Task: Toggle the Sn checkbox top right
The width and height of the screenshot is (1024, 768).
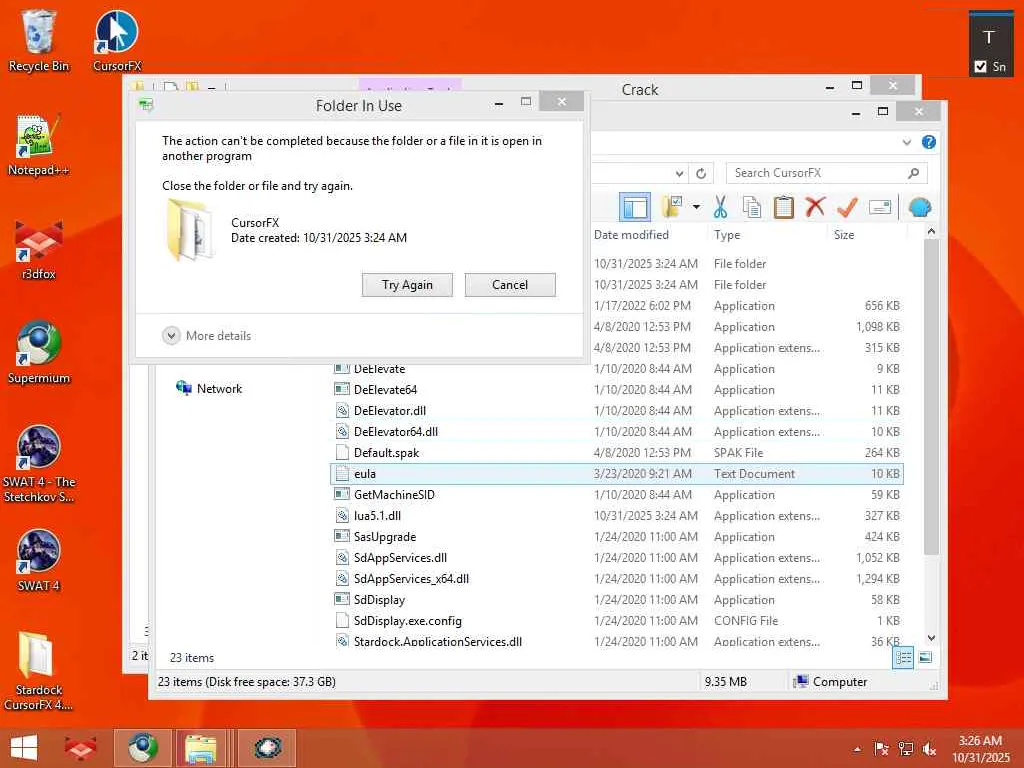Action: point(980,66)
